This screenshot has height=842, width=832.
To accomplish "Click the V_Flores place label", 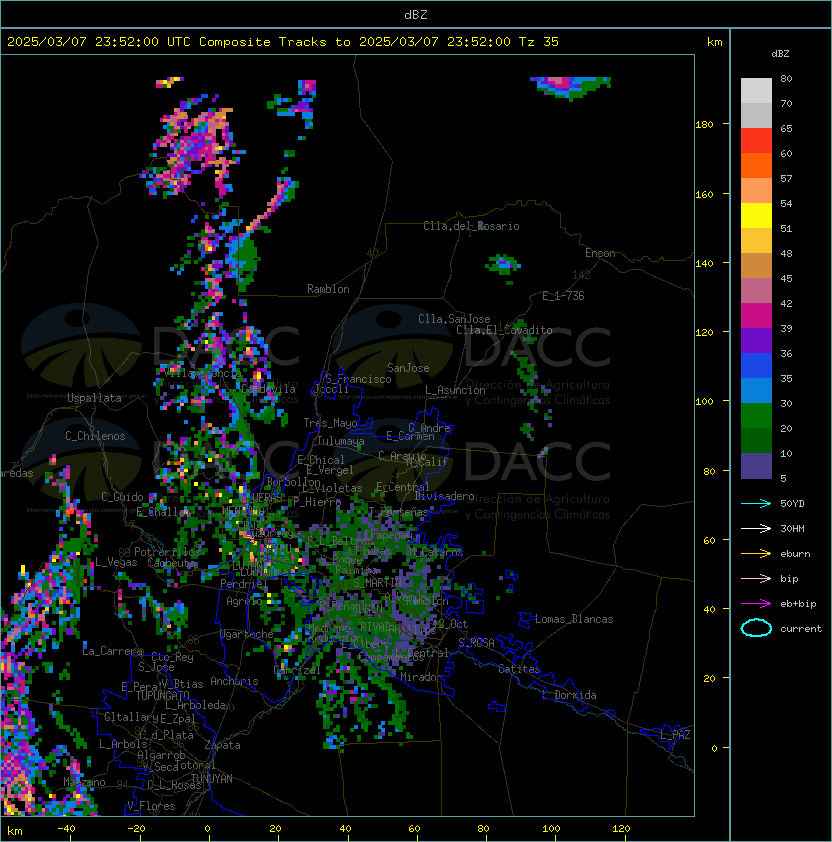I will point(151,806).
